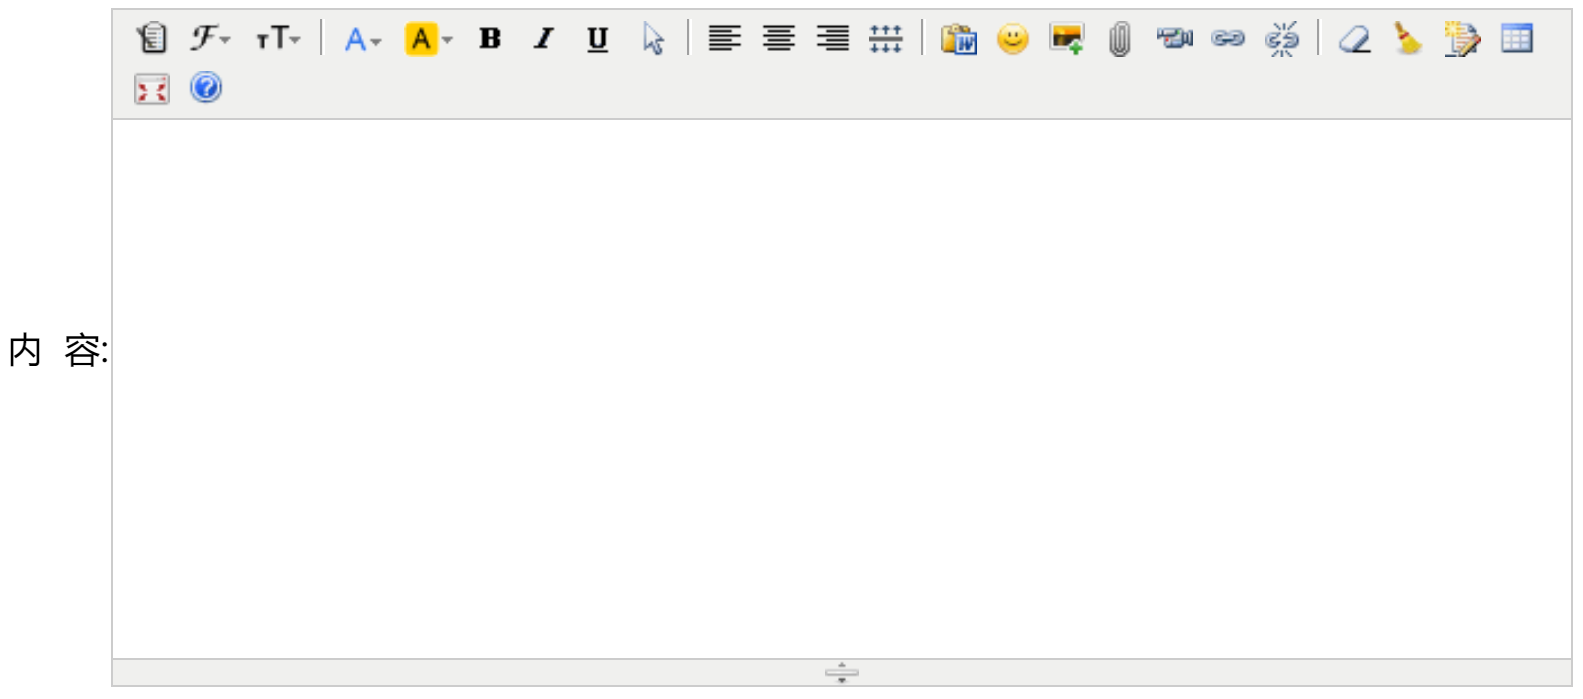Click inside the content editing area
The width and height of the screenshot is (1583, 699).
(840, 388)
